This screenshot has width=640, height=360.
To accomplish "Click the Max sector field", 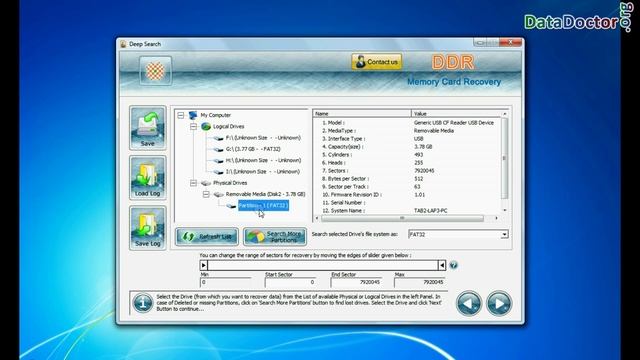I will tap(419, 282).
